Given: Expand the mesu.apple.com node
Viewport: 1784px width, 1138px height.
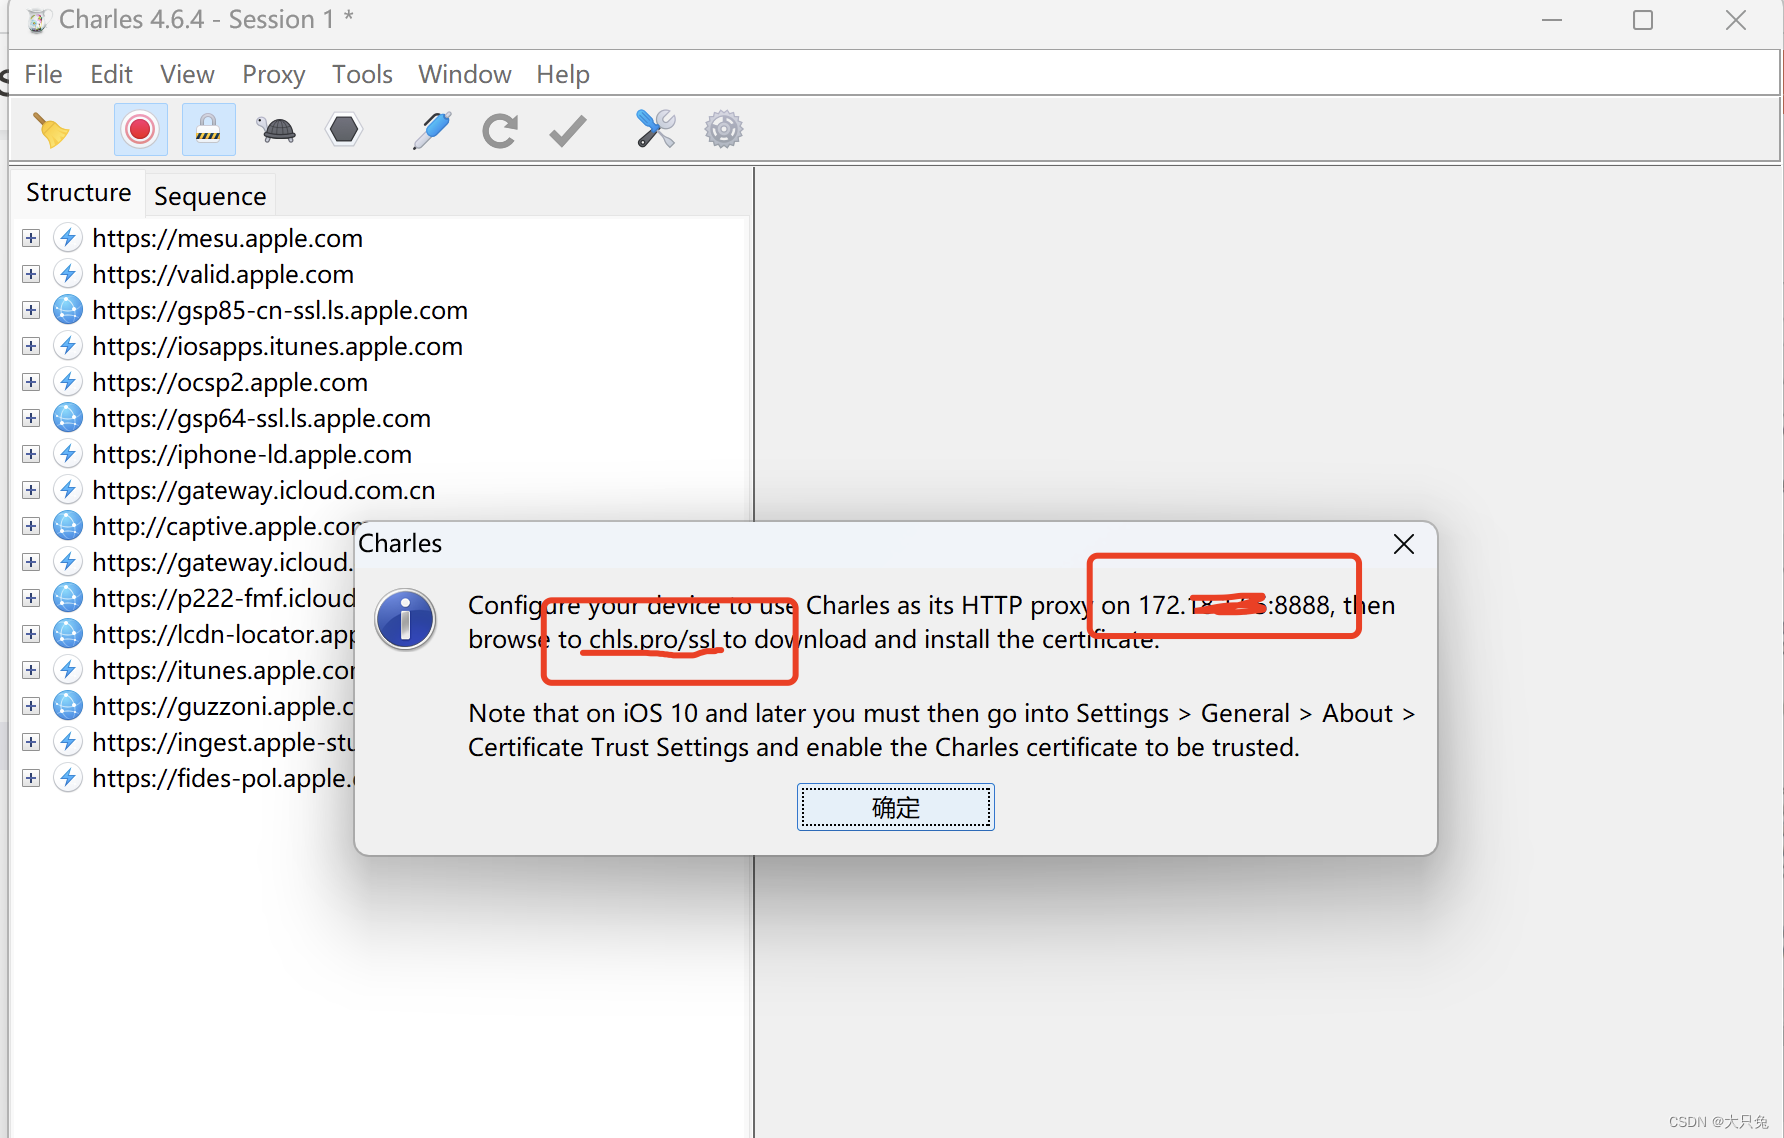Looking at the screenshot, I should (x=31, y=238).
